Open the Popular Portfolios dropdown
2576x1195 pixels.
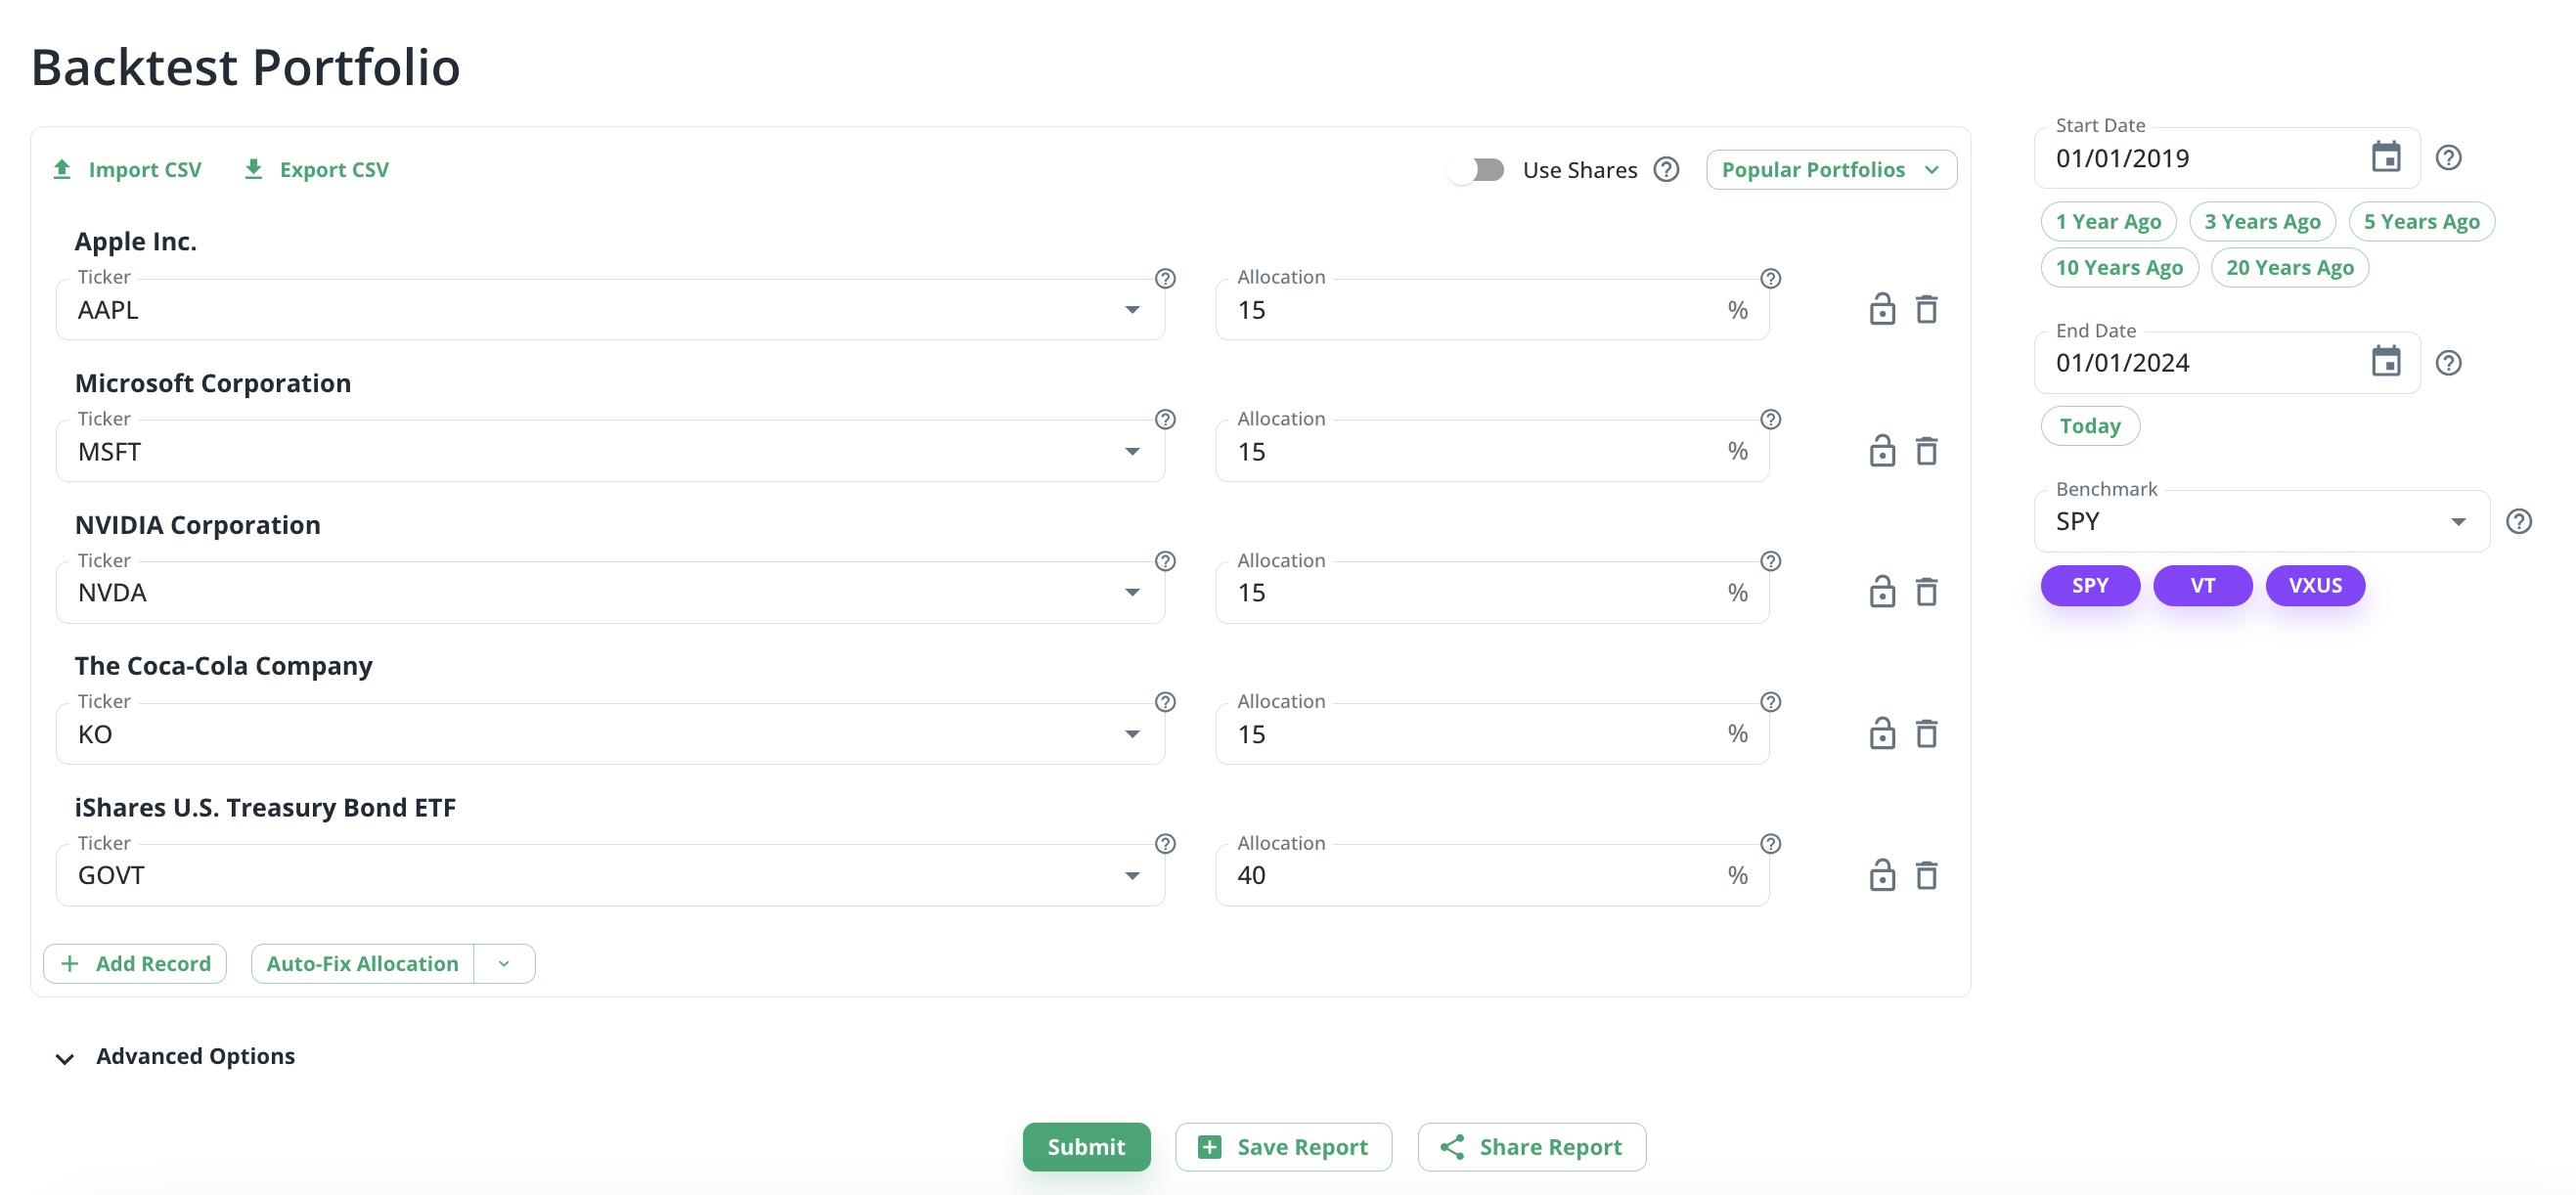(1831, 170)
